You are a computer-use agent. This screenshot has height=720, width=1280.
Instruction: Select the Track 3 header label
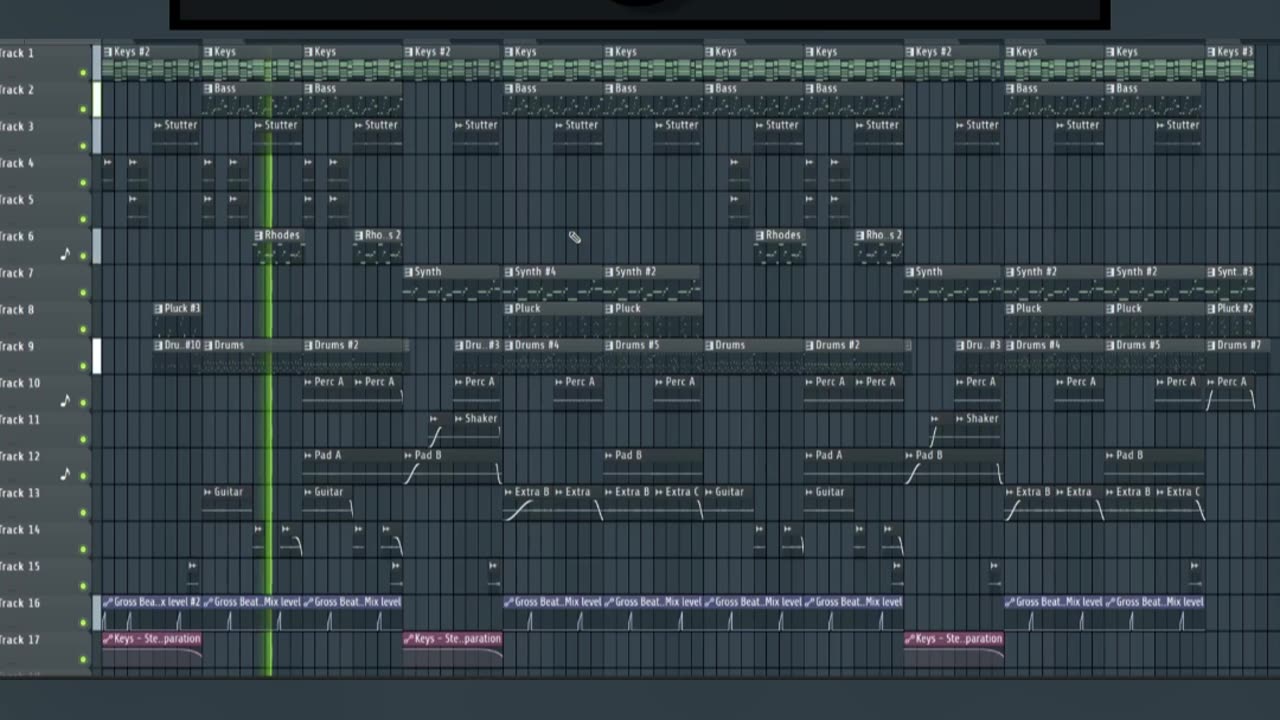click(17, 127)
